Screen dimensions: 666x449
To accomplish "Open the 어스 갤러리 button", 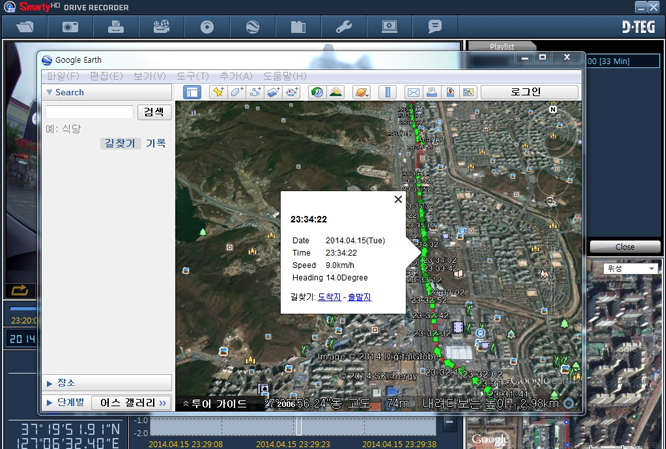I will [132, 402].
